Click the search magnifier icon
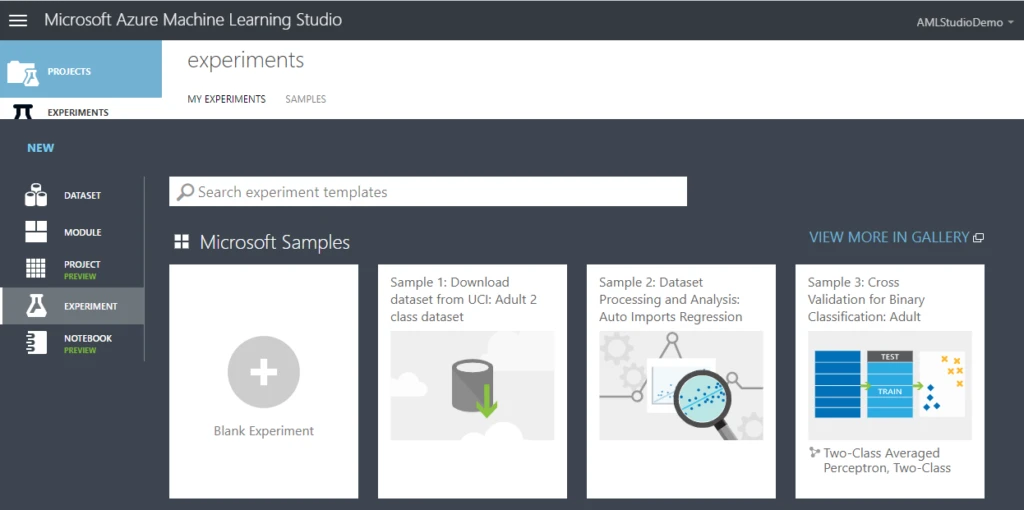 [185, 192]
